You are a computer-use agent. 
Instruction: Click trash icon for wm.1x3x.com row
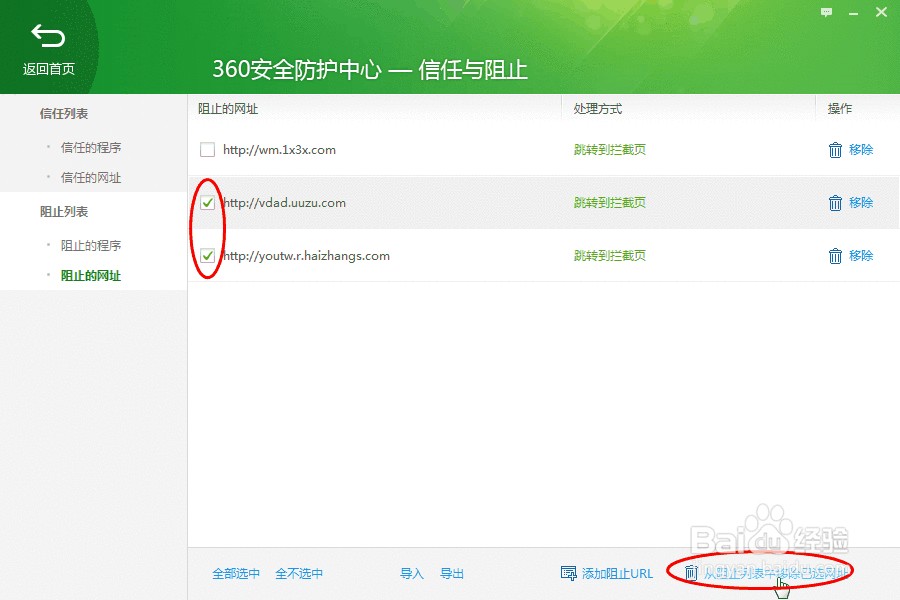point(835,150)
